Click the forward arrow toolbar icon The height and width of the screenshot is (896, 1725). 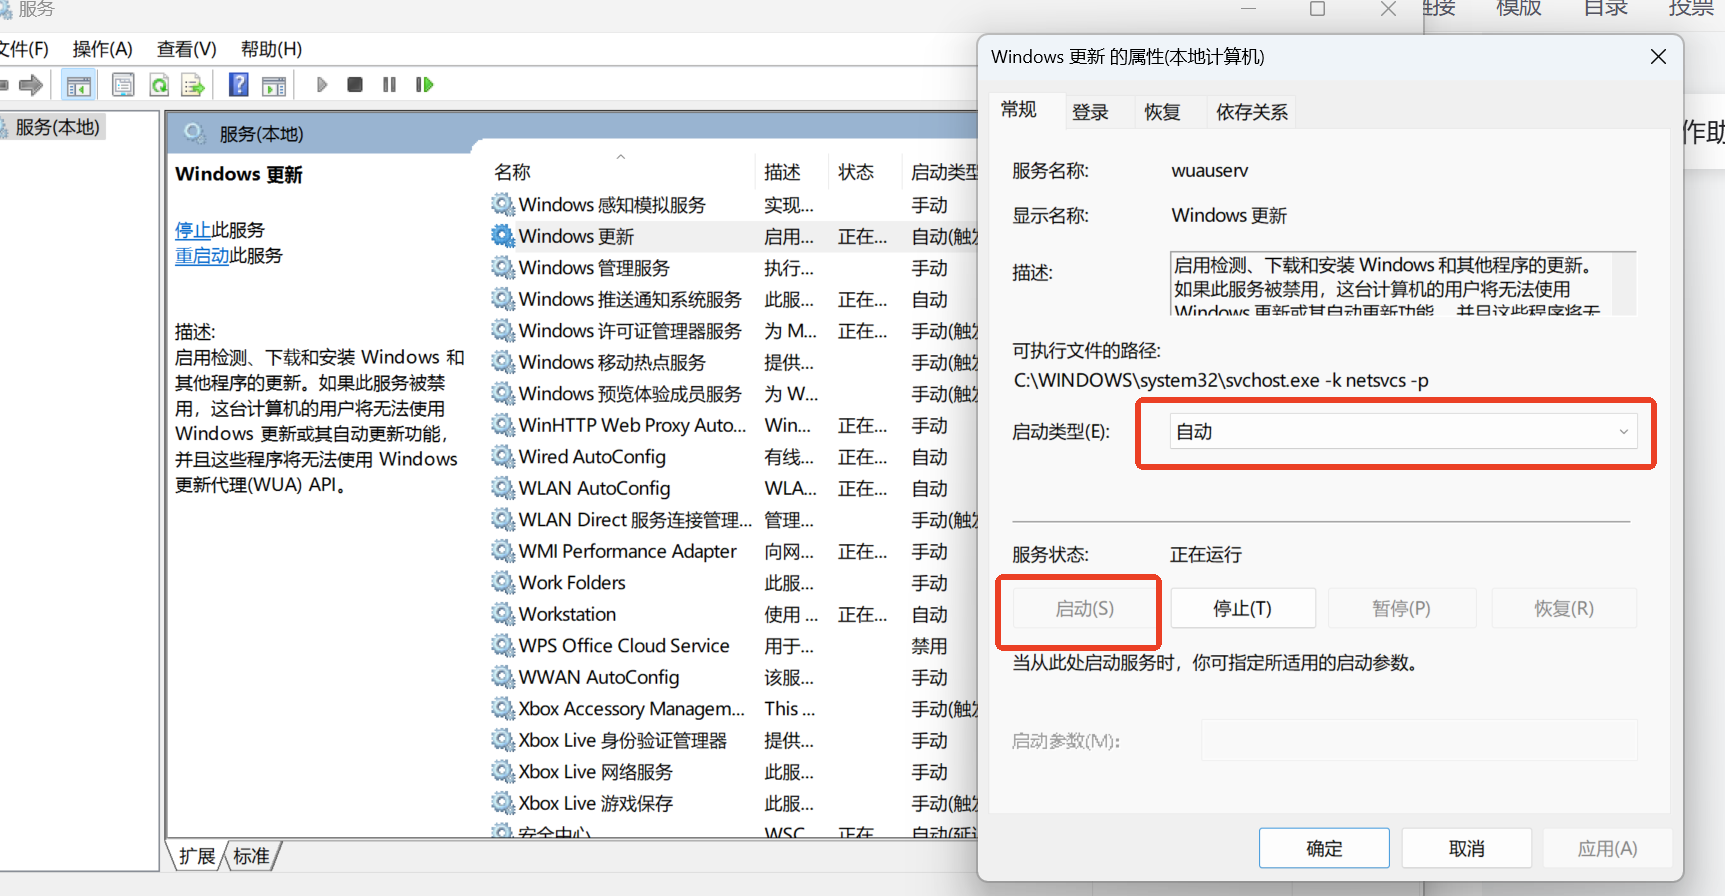31,85
